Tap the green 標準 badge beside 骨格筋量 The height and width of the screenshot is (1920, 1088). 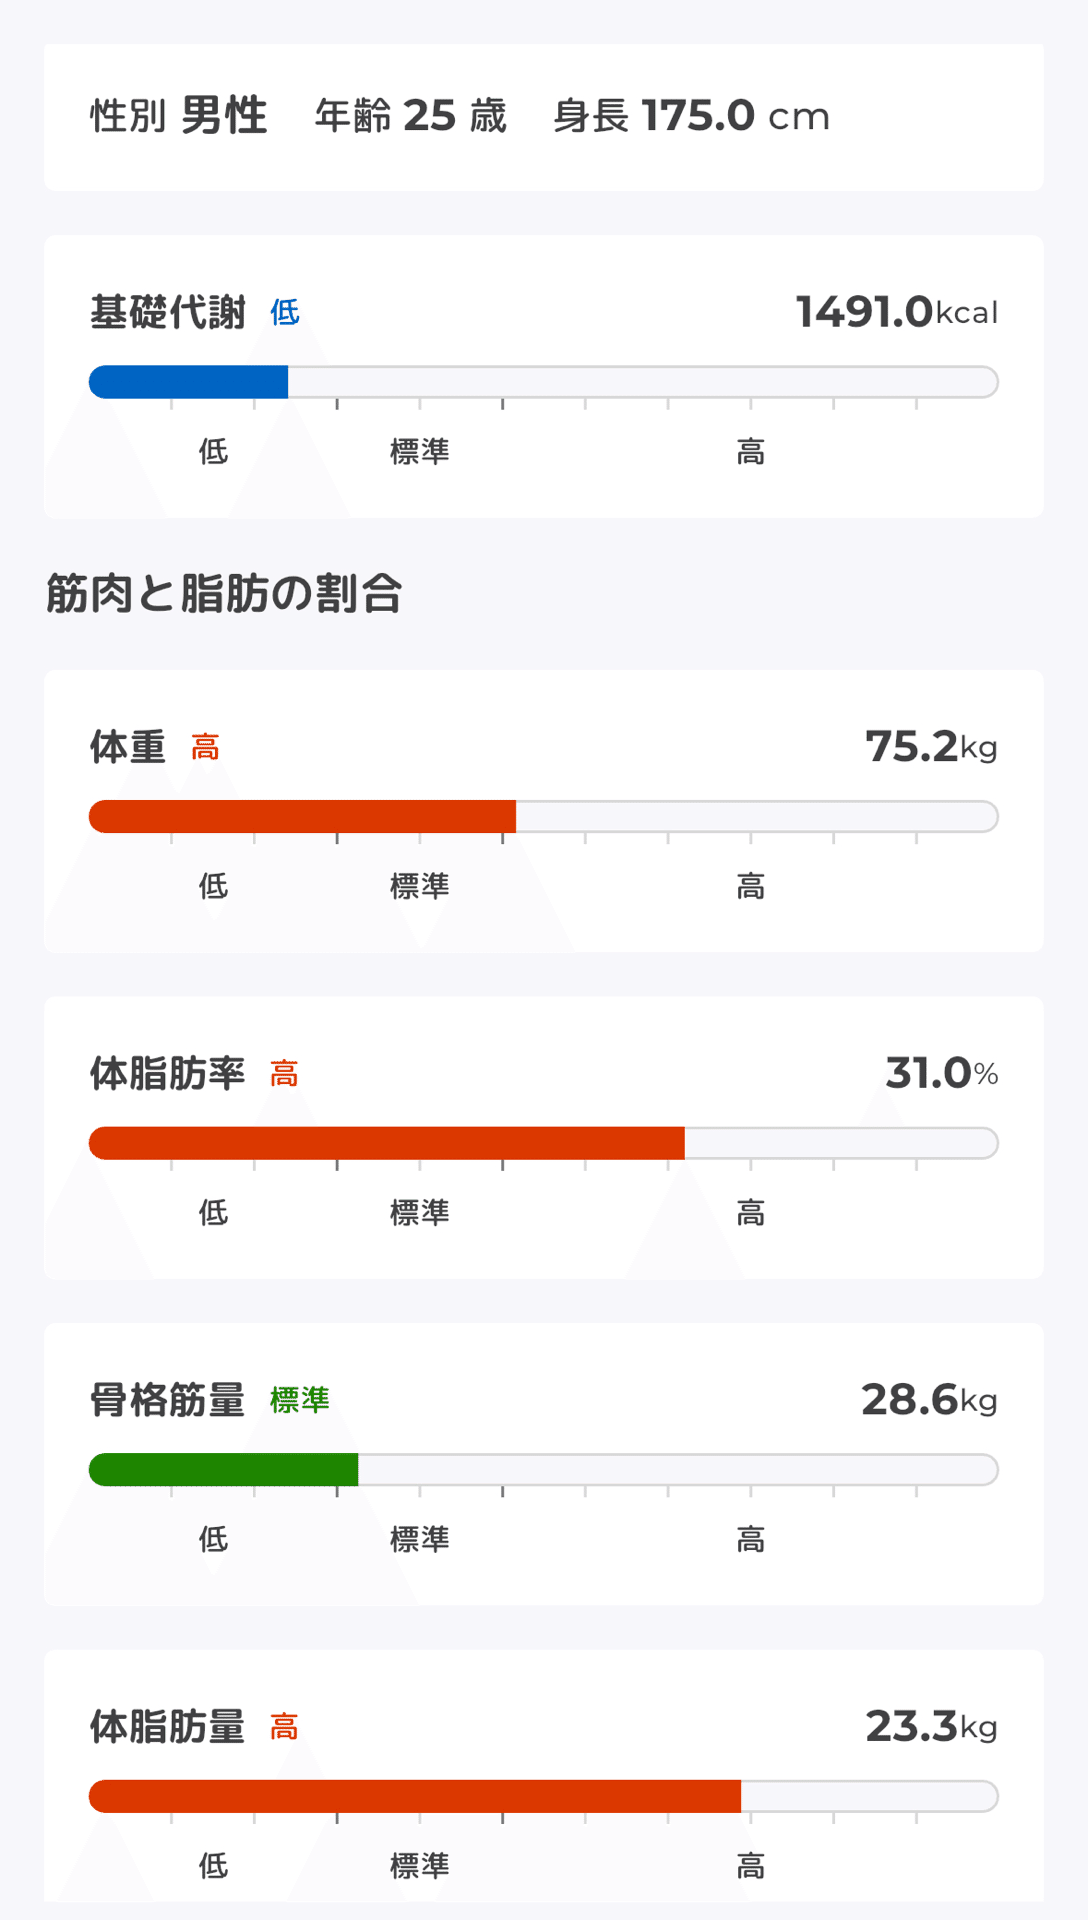(x=299, y=1400)
